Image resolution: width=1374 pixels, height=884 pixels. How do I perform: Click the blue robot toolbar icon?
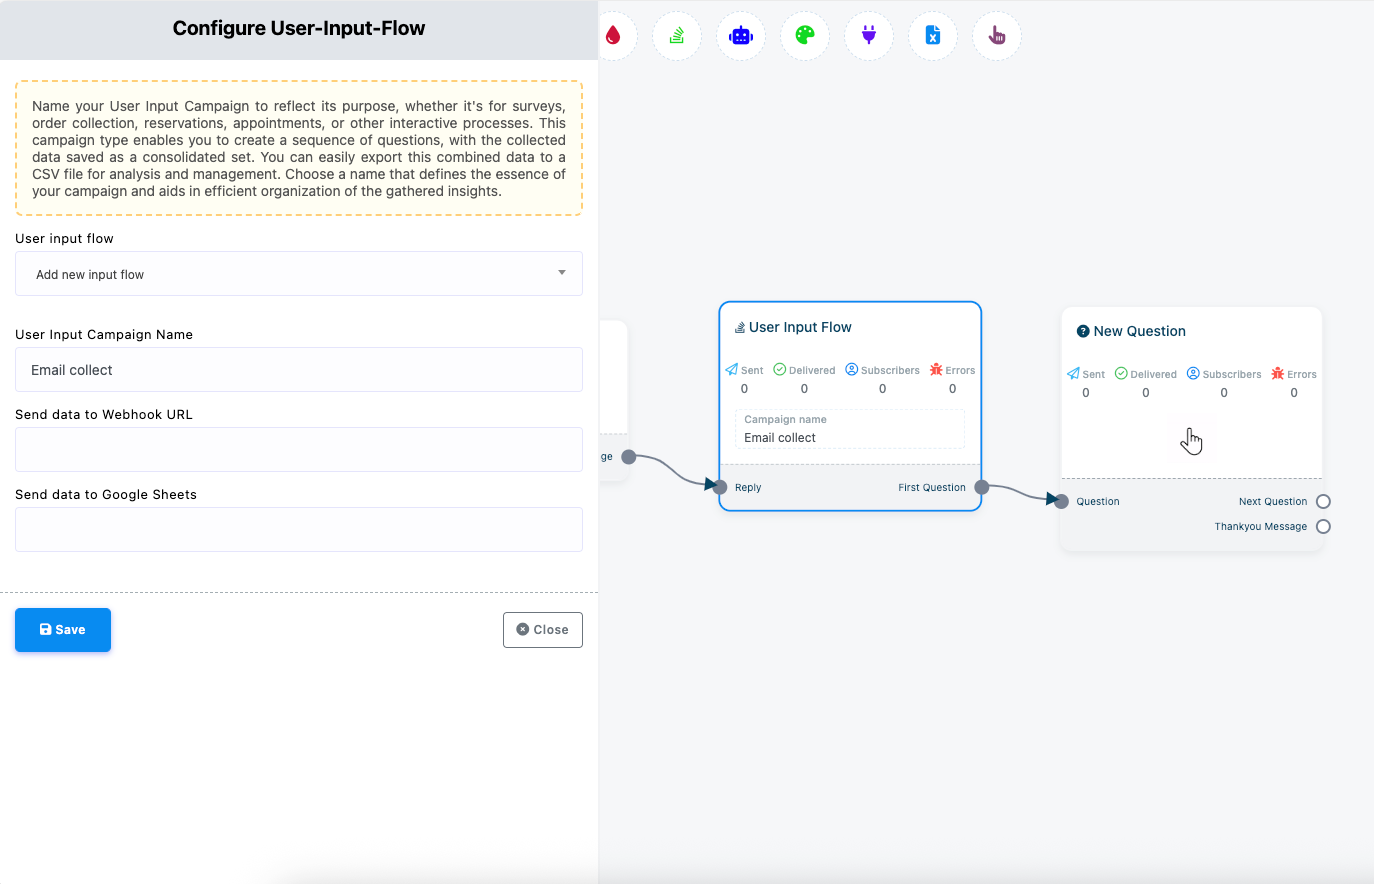741,36
